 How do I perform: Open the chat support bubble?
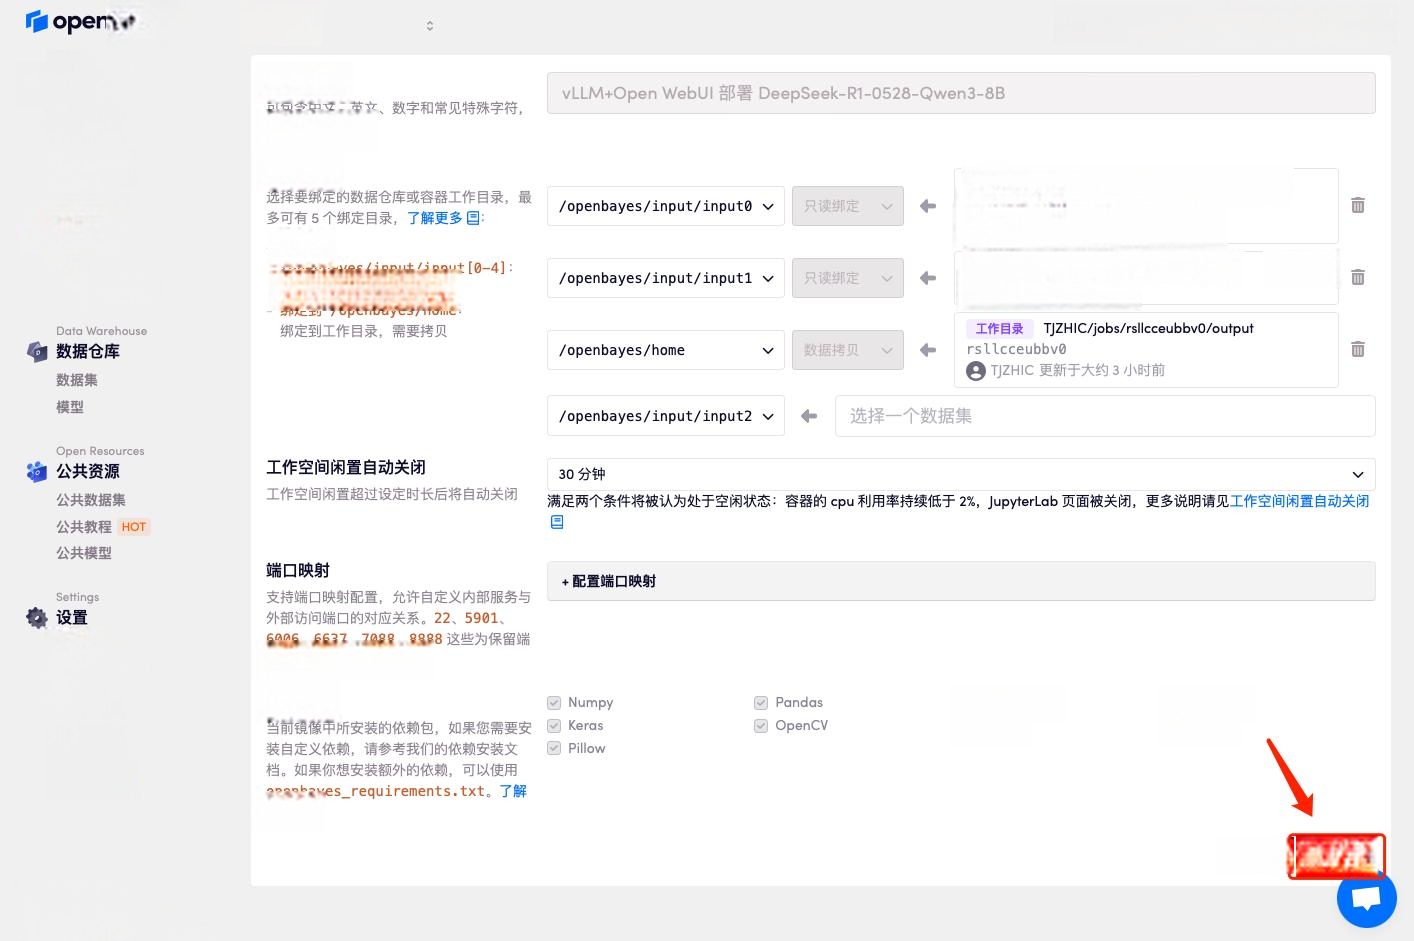point(1366,898)
